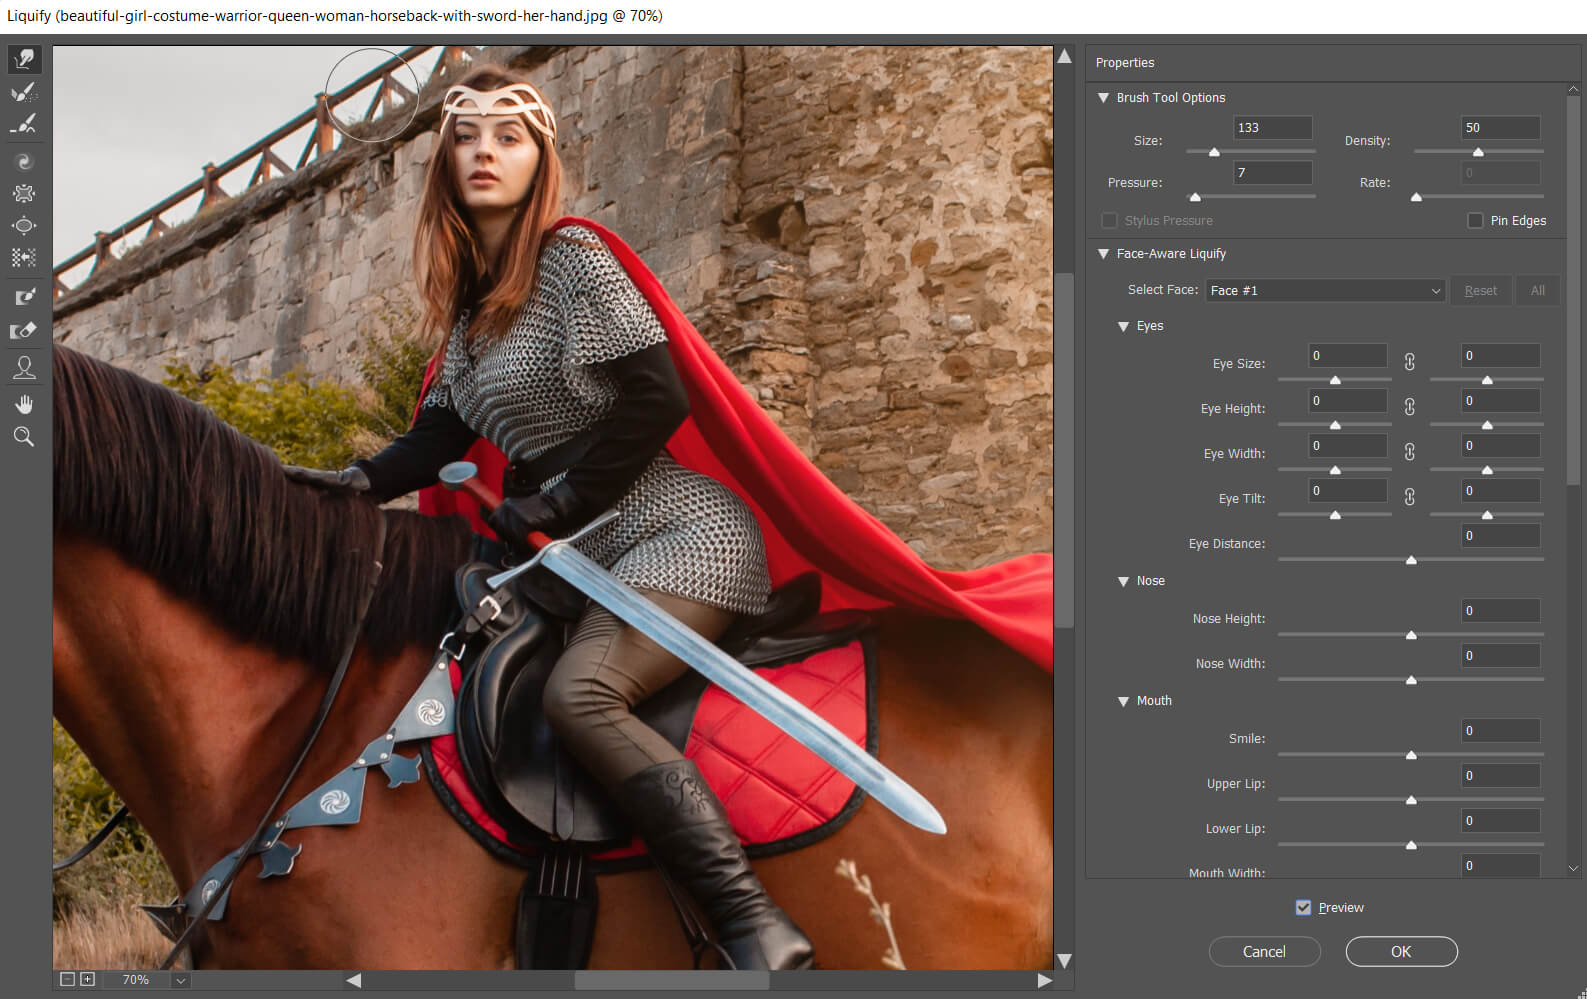Click the left Eye Size value field
The width and height of the screenshot is (1587, 999).
pos(1348,355)
